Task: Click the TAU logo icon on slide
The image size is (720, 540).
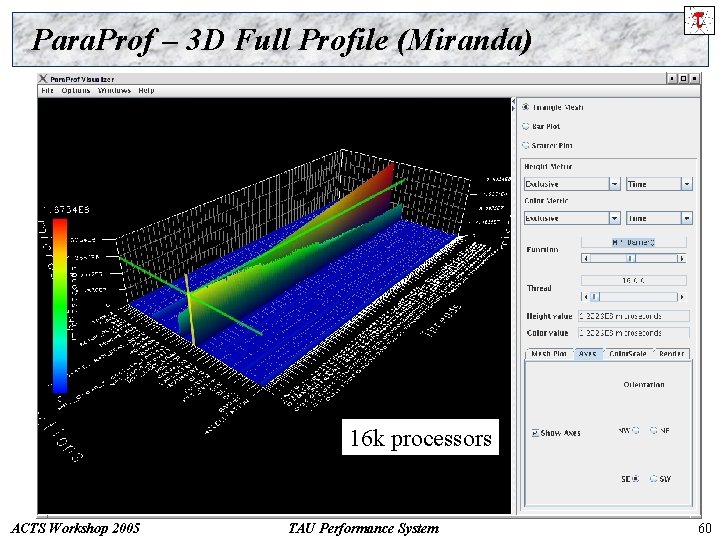Action: click(x=699, y=20)
